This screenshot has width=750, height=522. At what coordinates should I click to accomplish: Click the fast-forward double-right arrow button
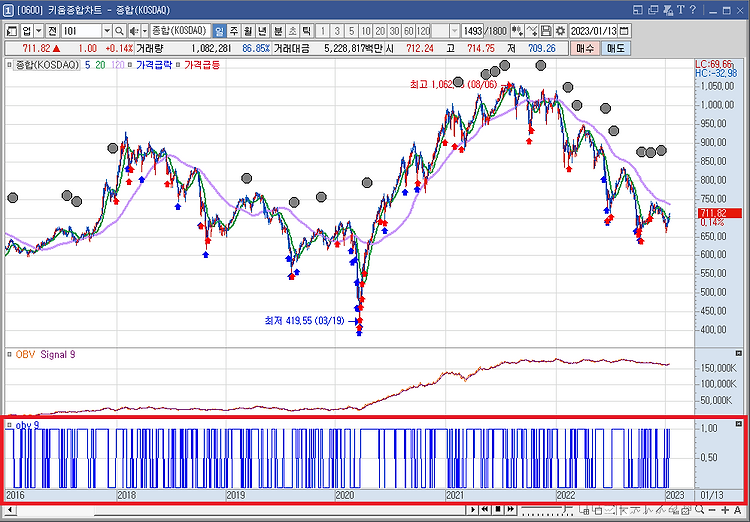pyautogui.click(x=510, y=510)
